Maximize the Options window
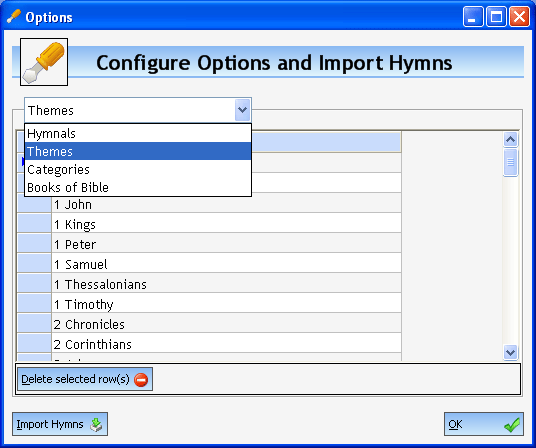The height and width of the screenshot is (448, 536). coord(496,16)
